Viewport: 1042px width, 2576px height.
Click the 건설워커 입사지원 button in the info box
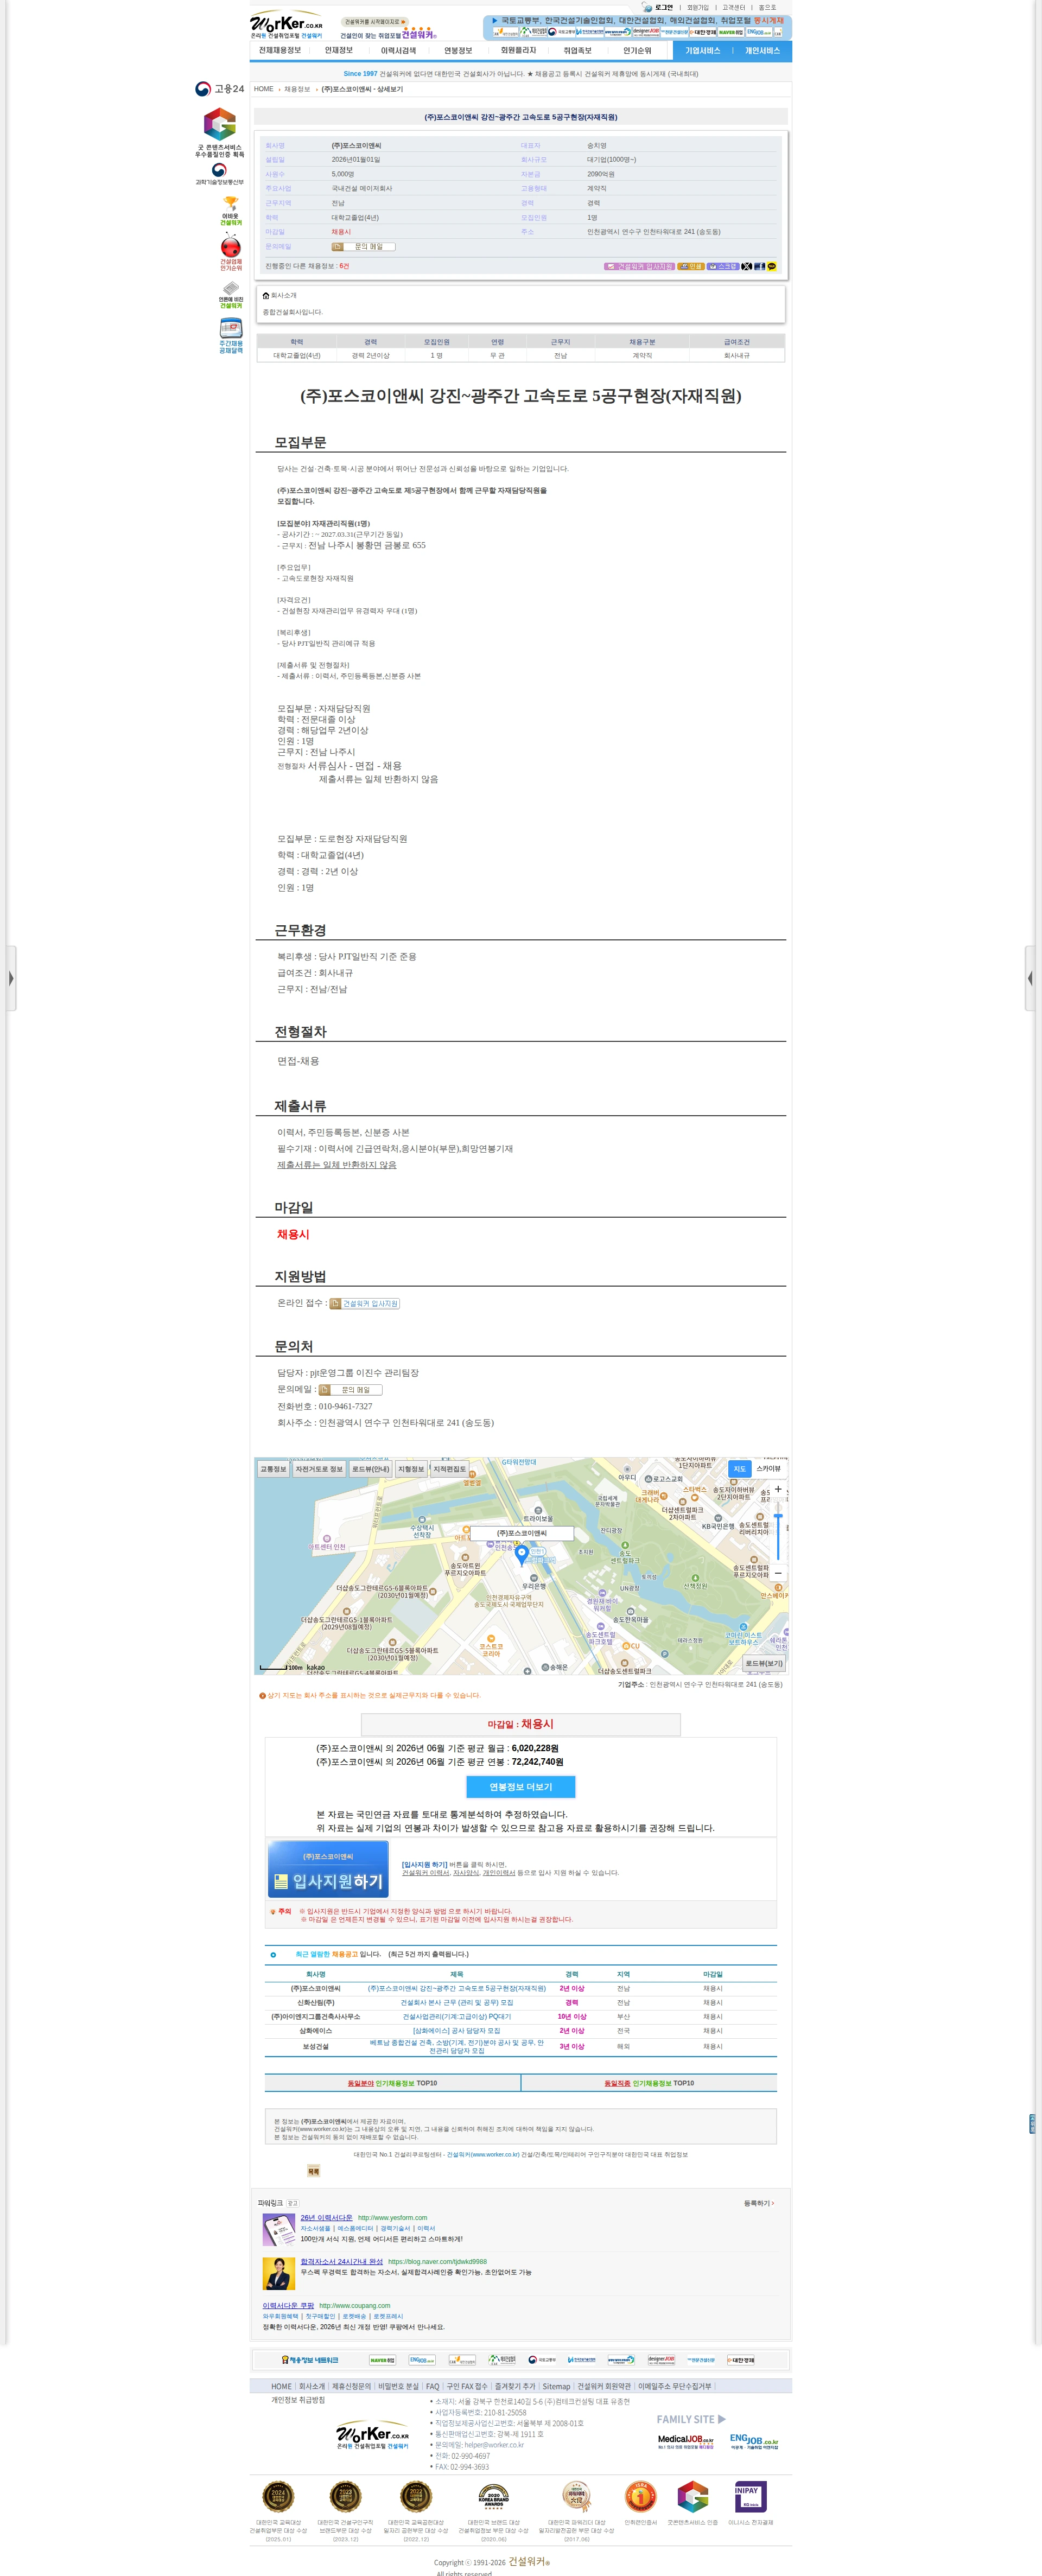[x=639, y=267]
